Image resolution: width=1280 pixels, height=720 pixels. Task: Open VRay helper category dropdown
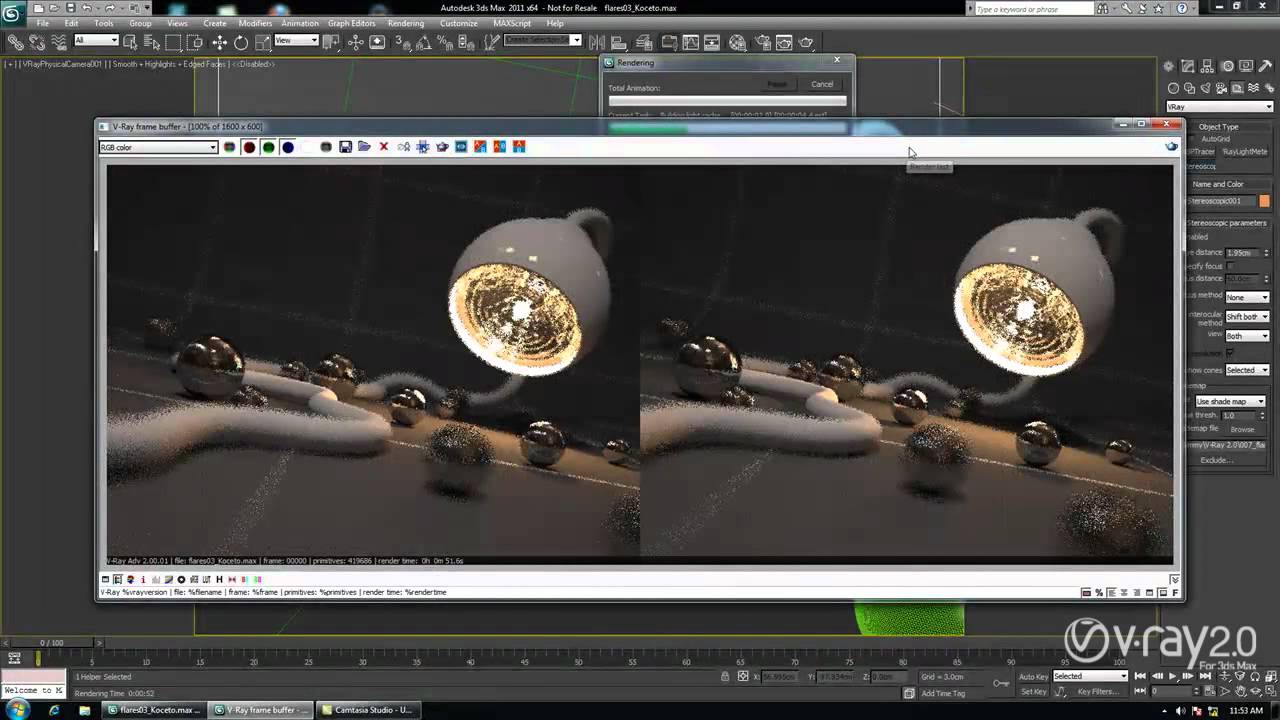coord(1220,107)
